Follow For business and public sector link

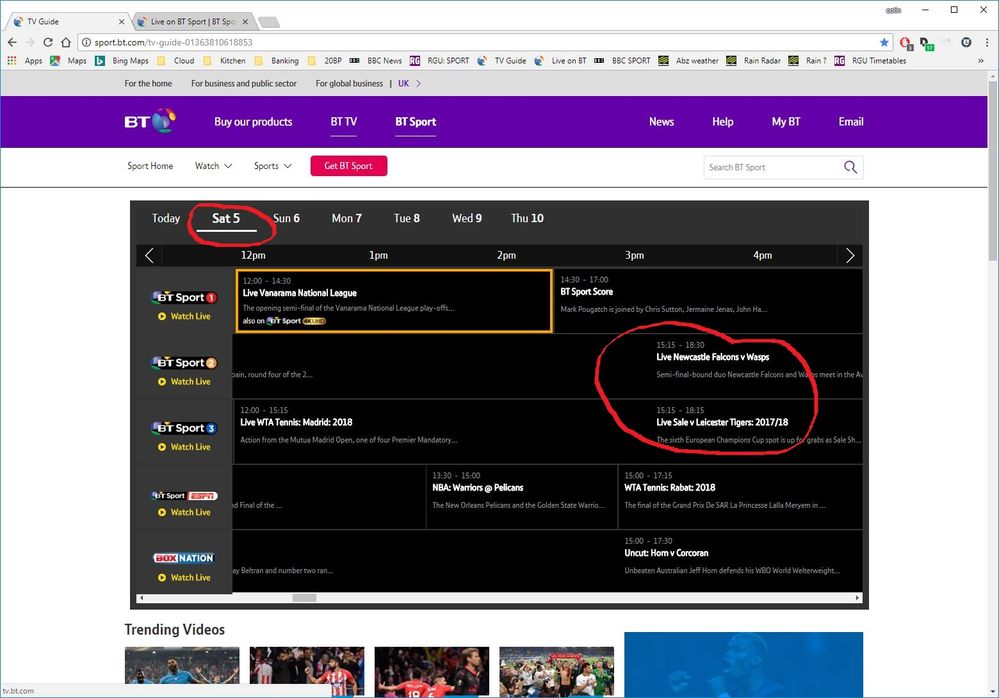click(243, 83)
